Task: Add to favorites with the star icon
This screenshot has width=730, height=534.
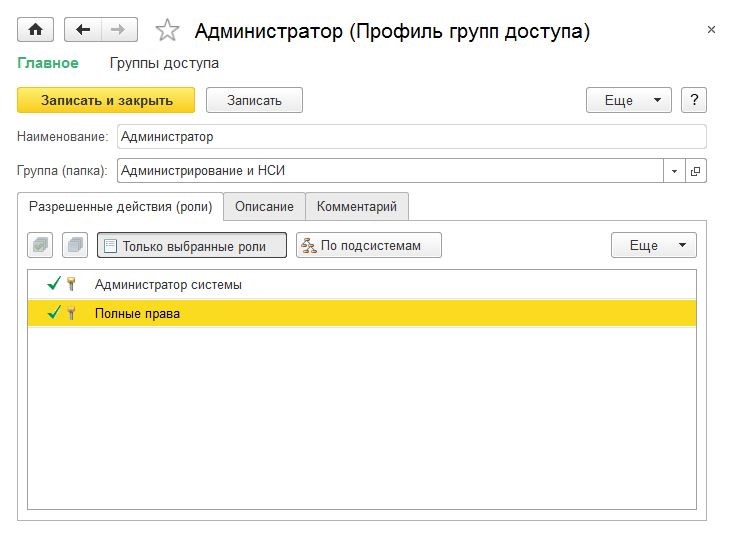Action: pos(167,30)
